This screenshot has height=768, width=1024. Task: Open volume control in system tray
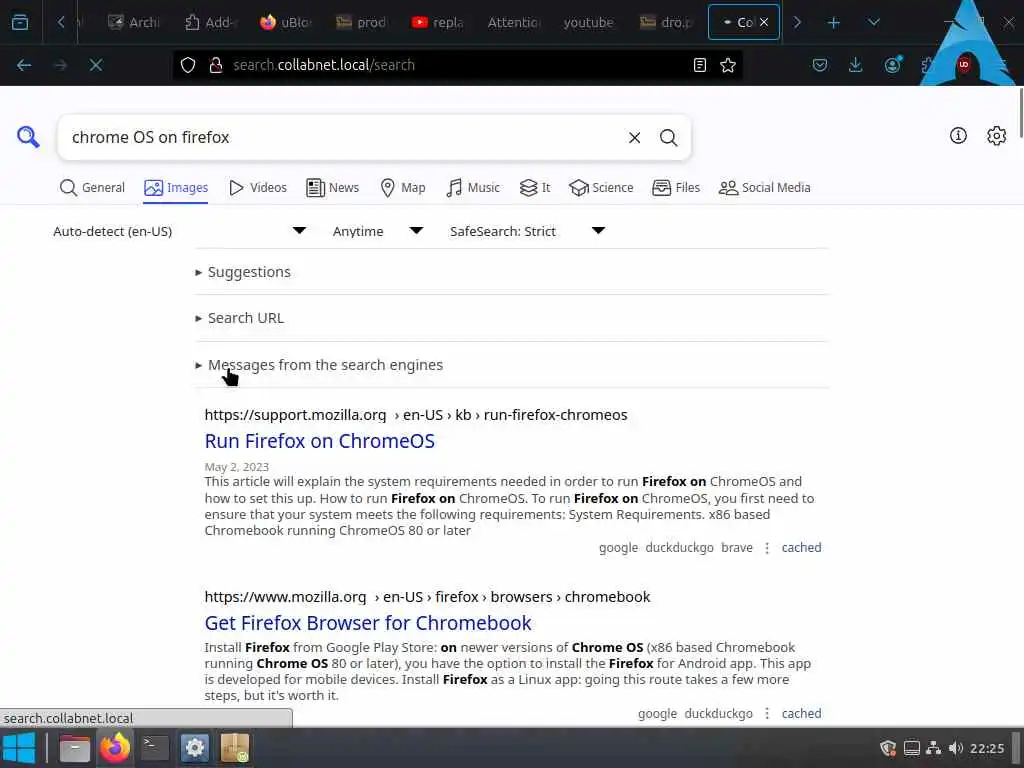click(x=955, y=748)
